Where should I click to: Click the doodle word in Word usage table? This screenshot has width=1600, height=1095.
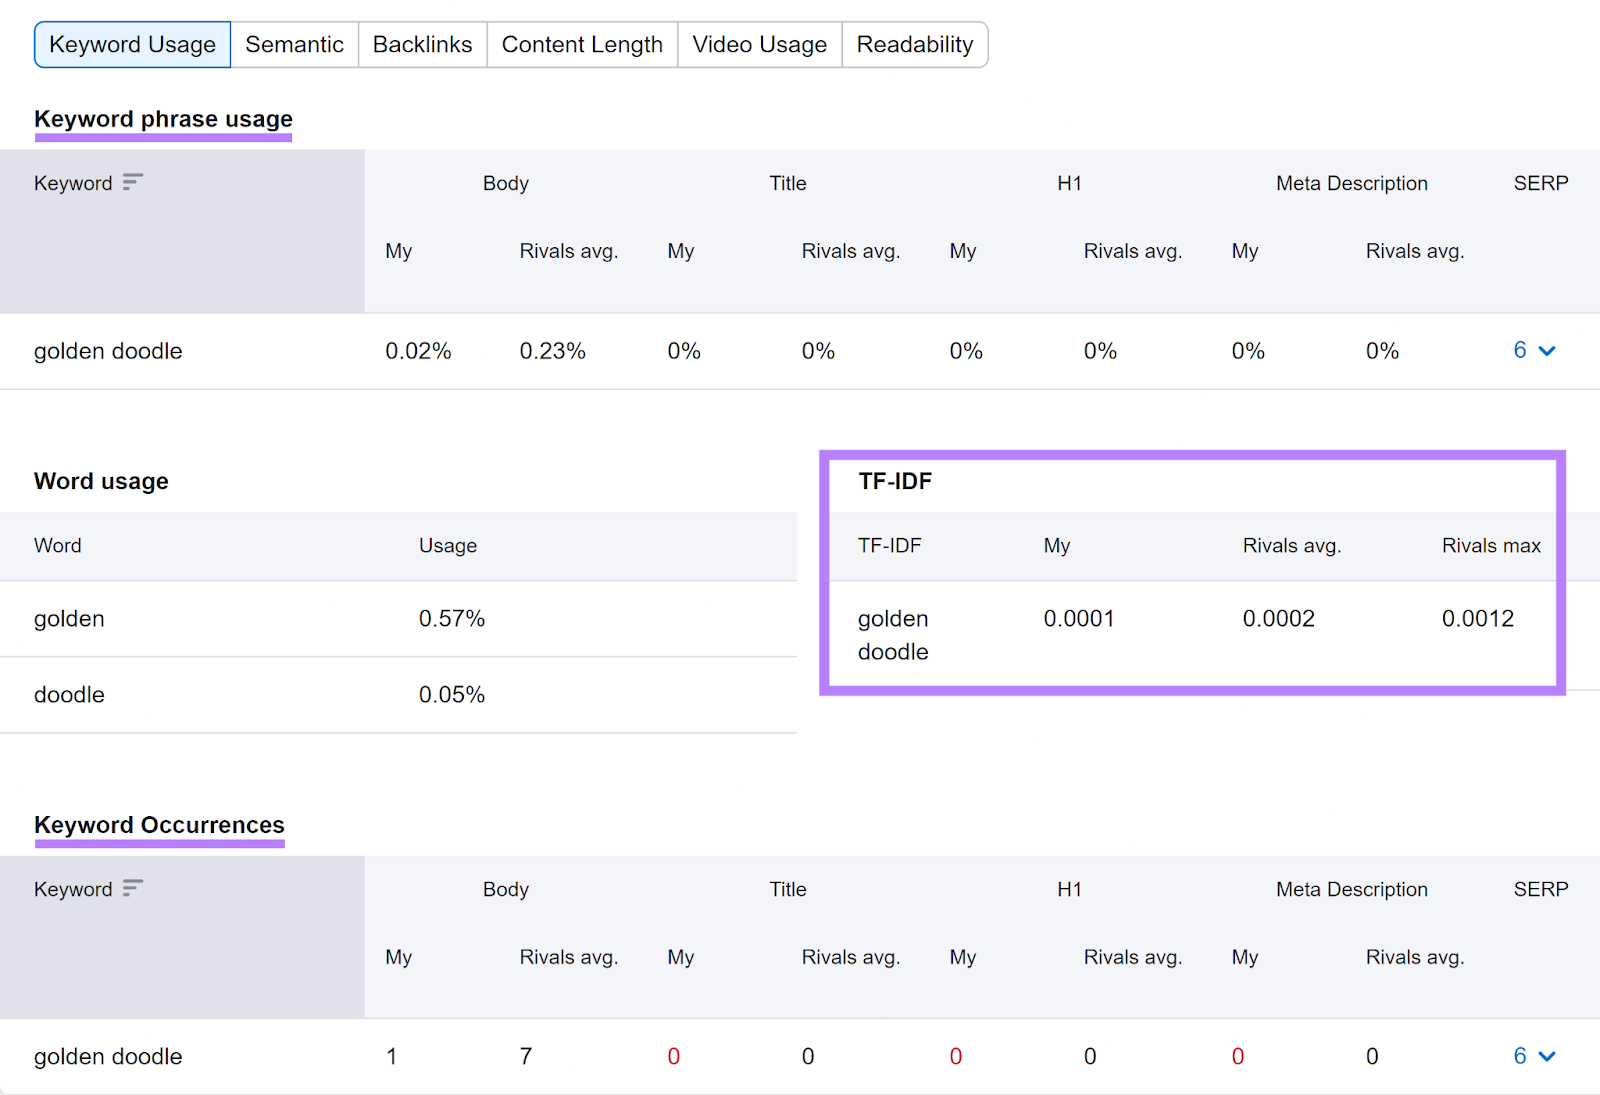(69, 694)
